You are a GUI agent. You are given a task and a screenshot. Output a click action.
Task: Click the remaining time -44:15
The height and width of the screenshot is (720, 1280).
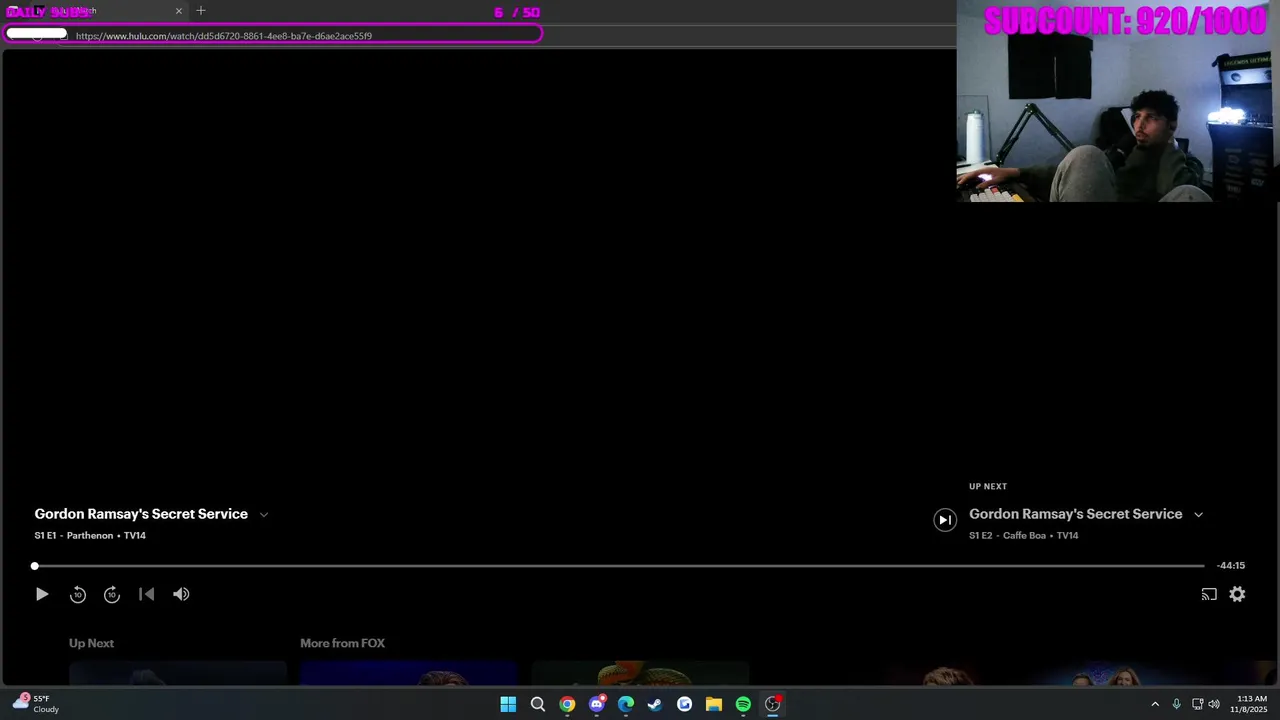pyautogui.click(x=1231, y=566)
